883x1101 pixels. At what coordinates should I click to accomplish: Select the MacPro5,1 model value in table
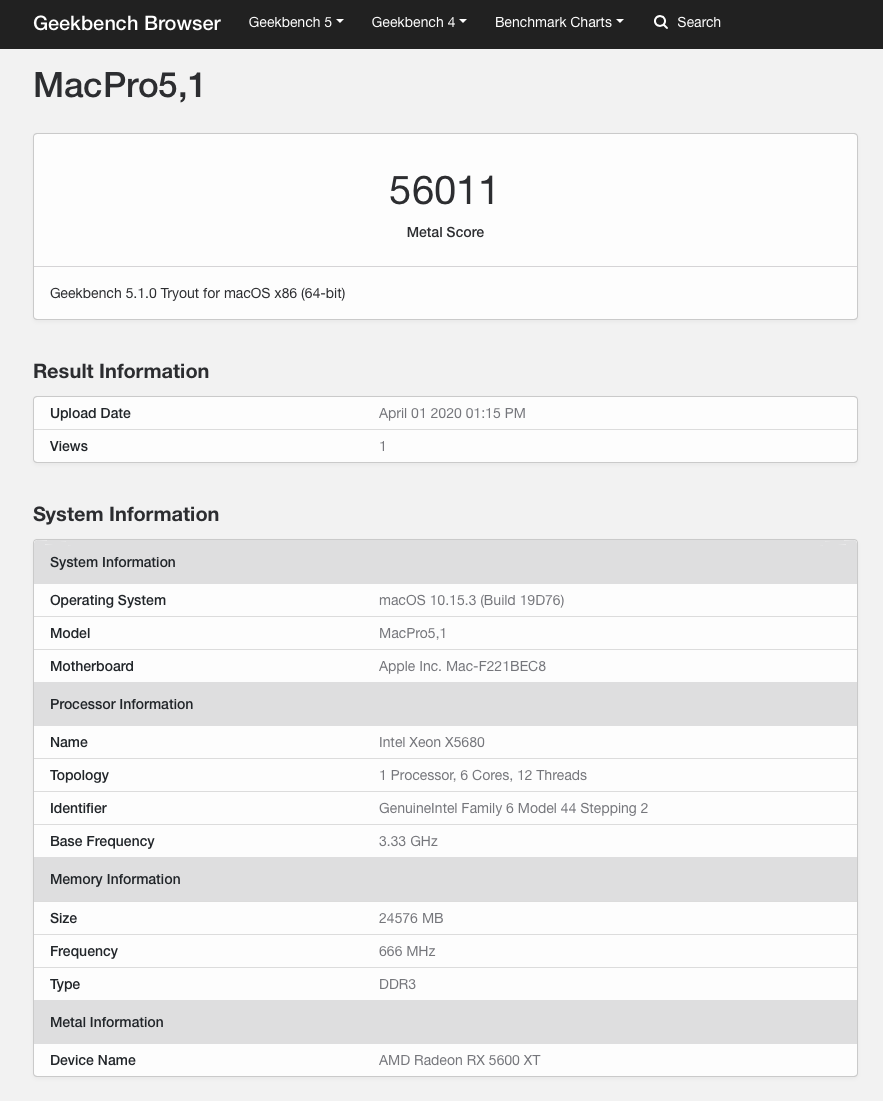click(412, 633)
